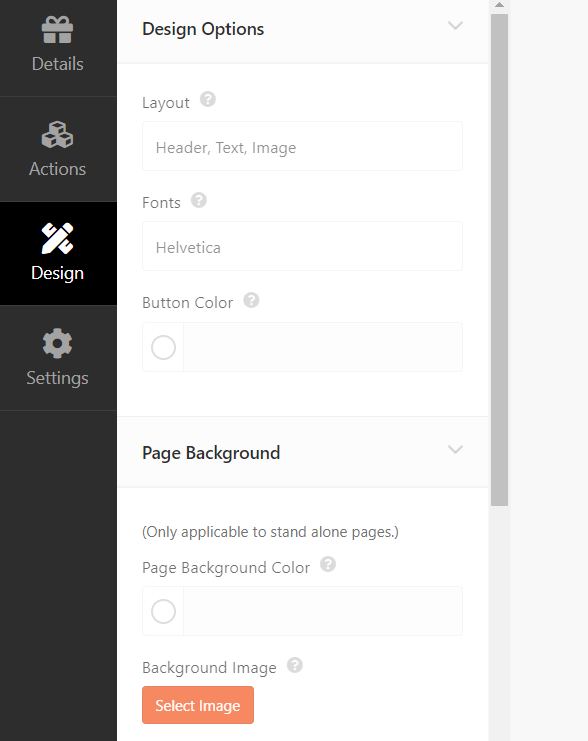The height and width of the screenshot is (741, 588).
Task: Click the pencil-and-ruler Design icon
Action: [x=57, y=238]
